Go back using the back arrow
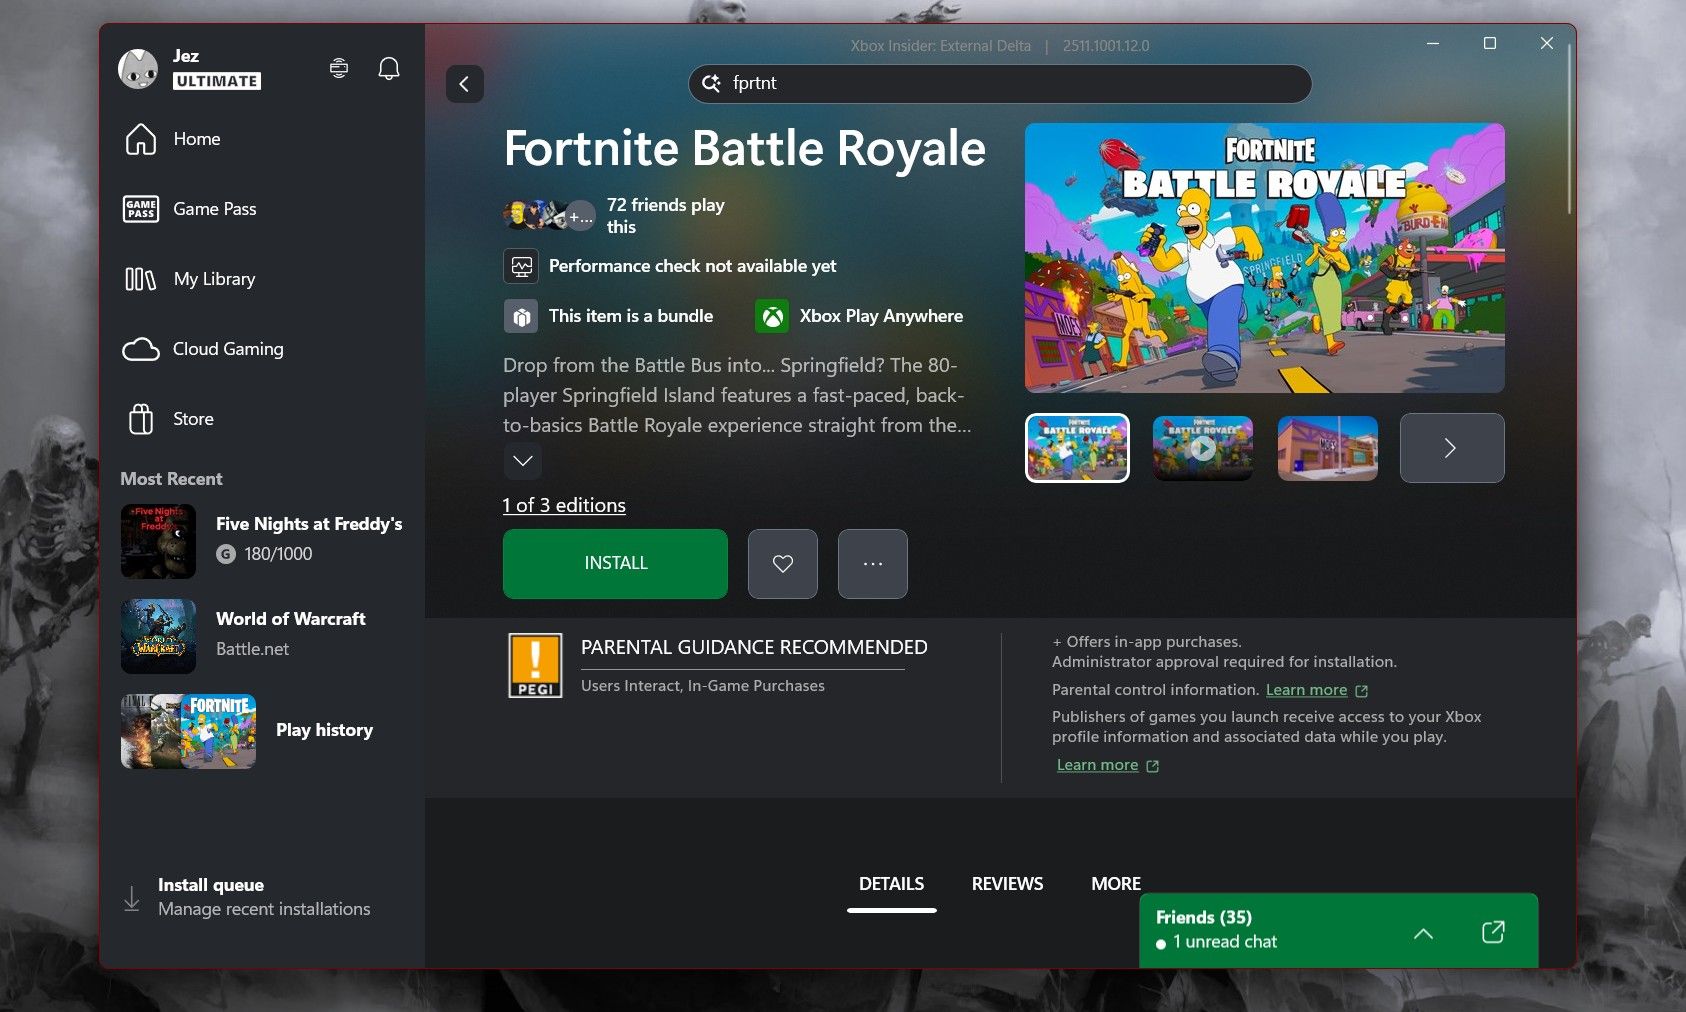 tap(464, 84)
